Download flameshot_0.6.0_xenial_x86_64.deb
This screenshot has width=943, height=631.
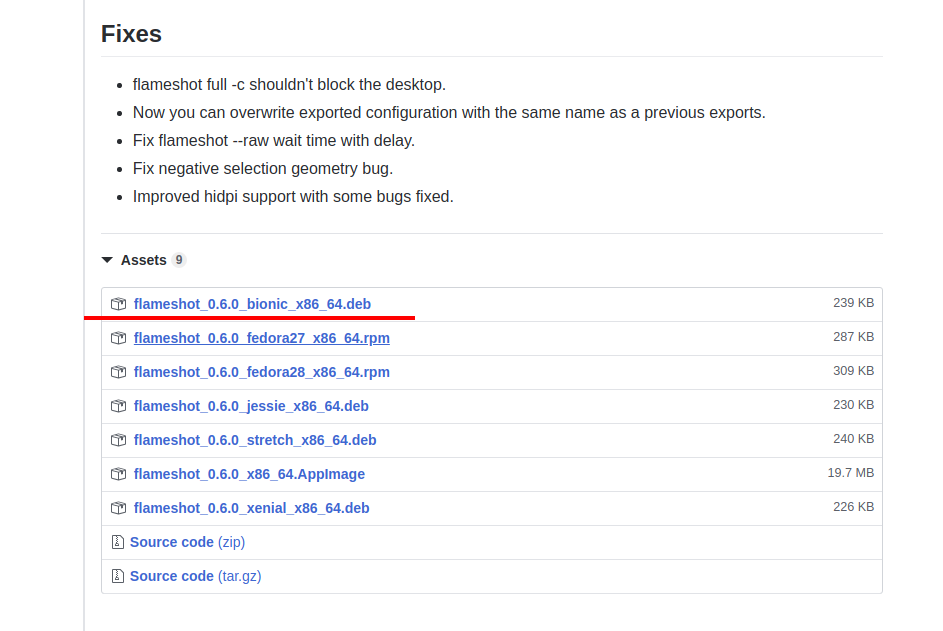coord(251,508)
